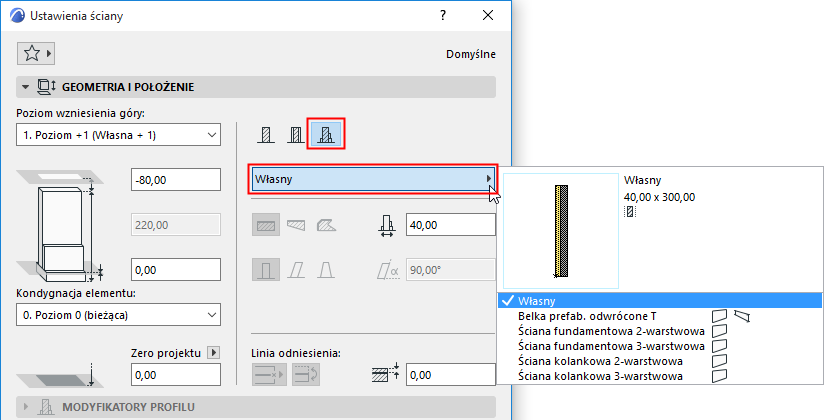
Task: Click the top offset field showing -80,00
Action: [x=176, y=180]
